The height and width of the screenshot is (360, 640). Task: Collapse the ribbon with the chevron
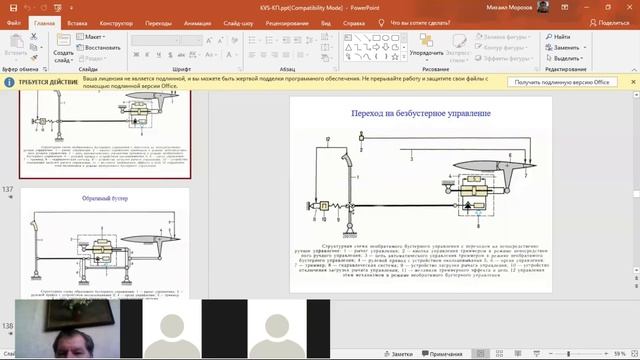coord(634,69)
